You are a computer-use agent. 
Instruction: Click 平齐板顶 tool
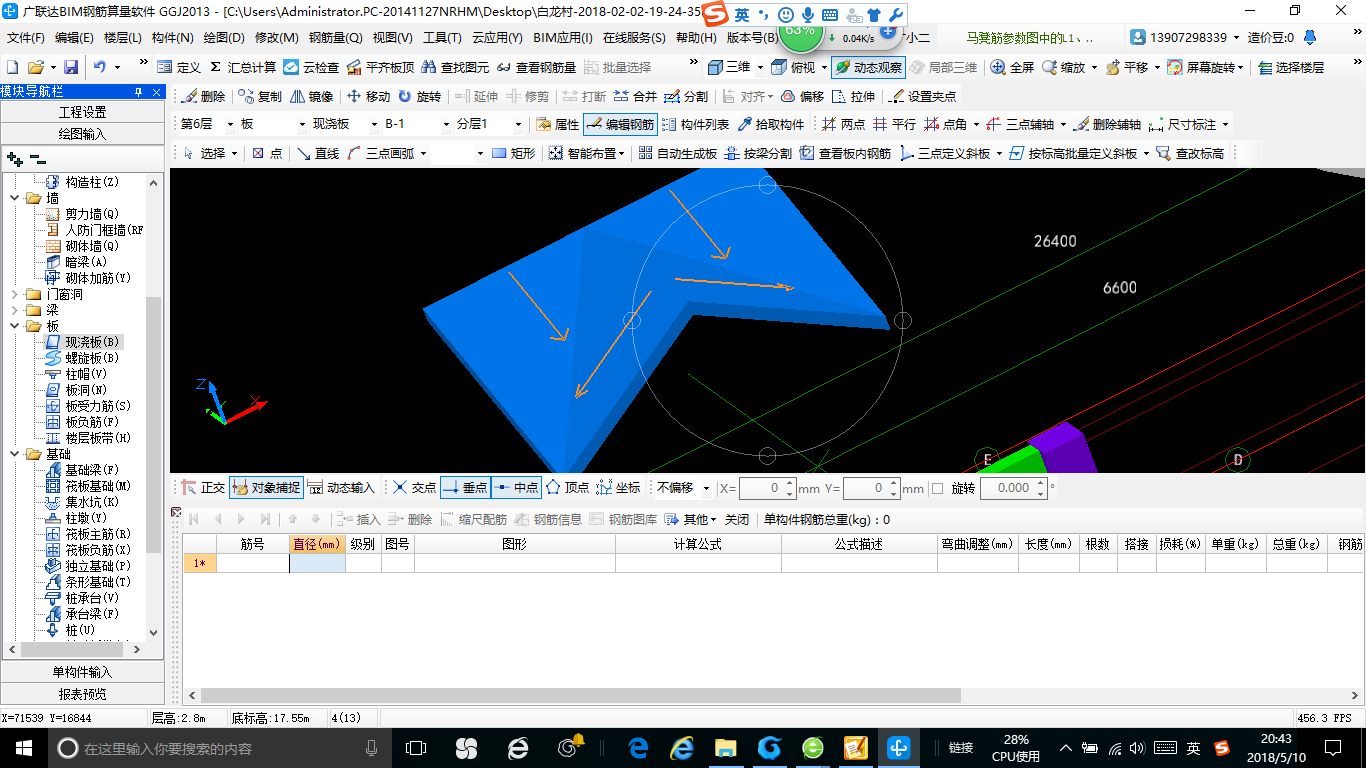click(x=379, y=67)
